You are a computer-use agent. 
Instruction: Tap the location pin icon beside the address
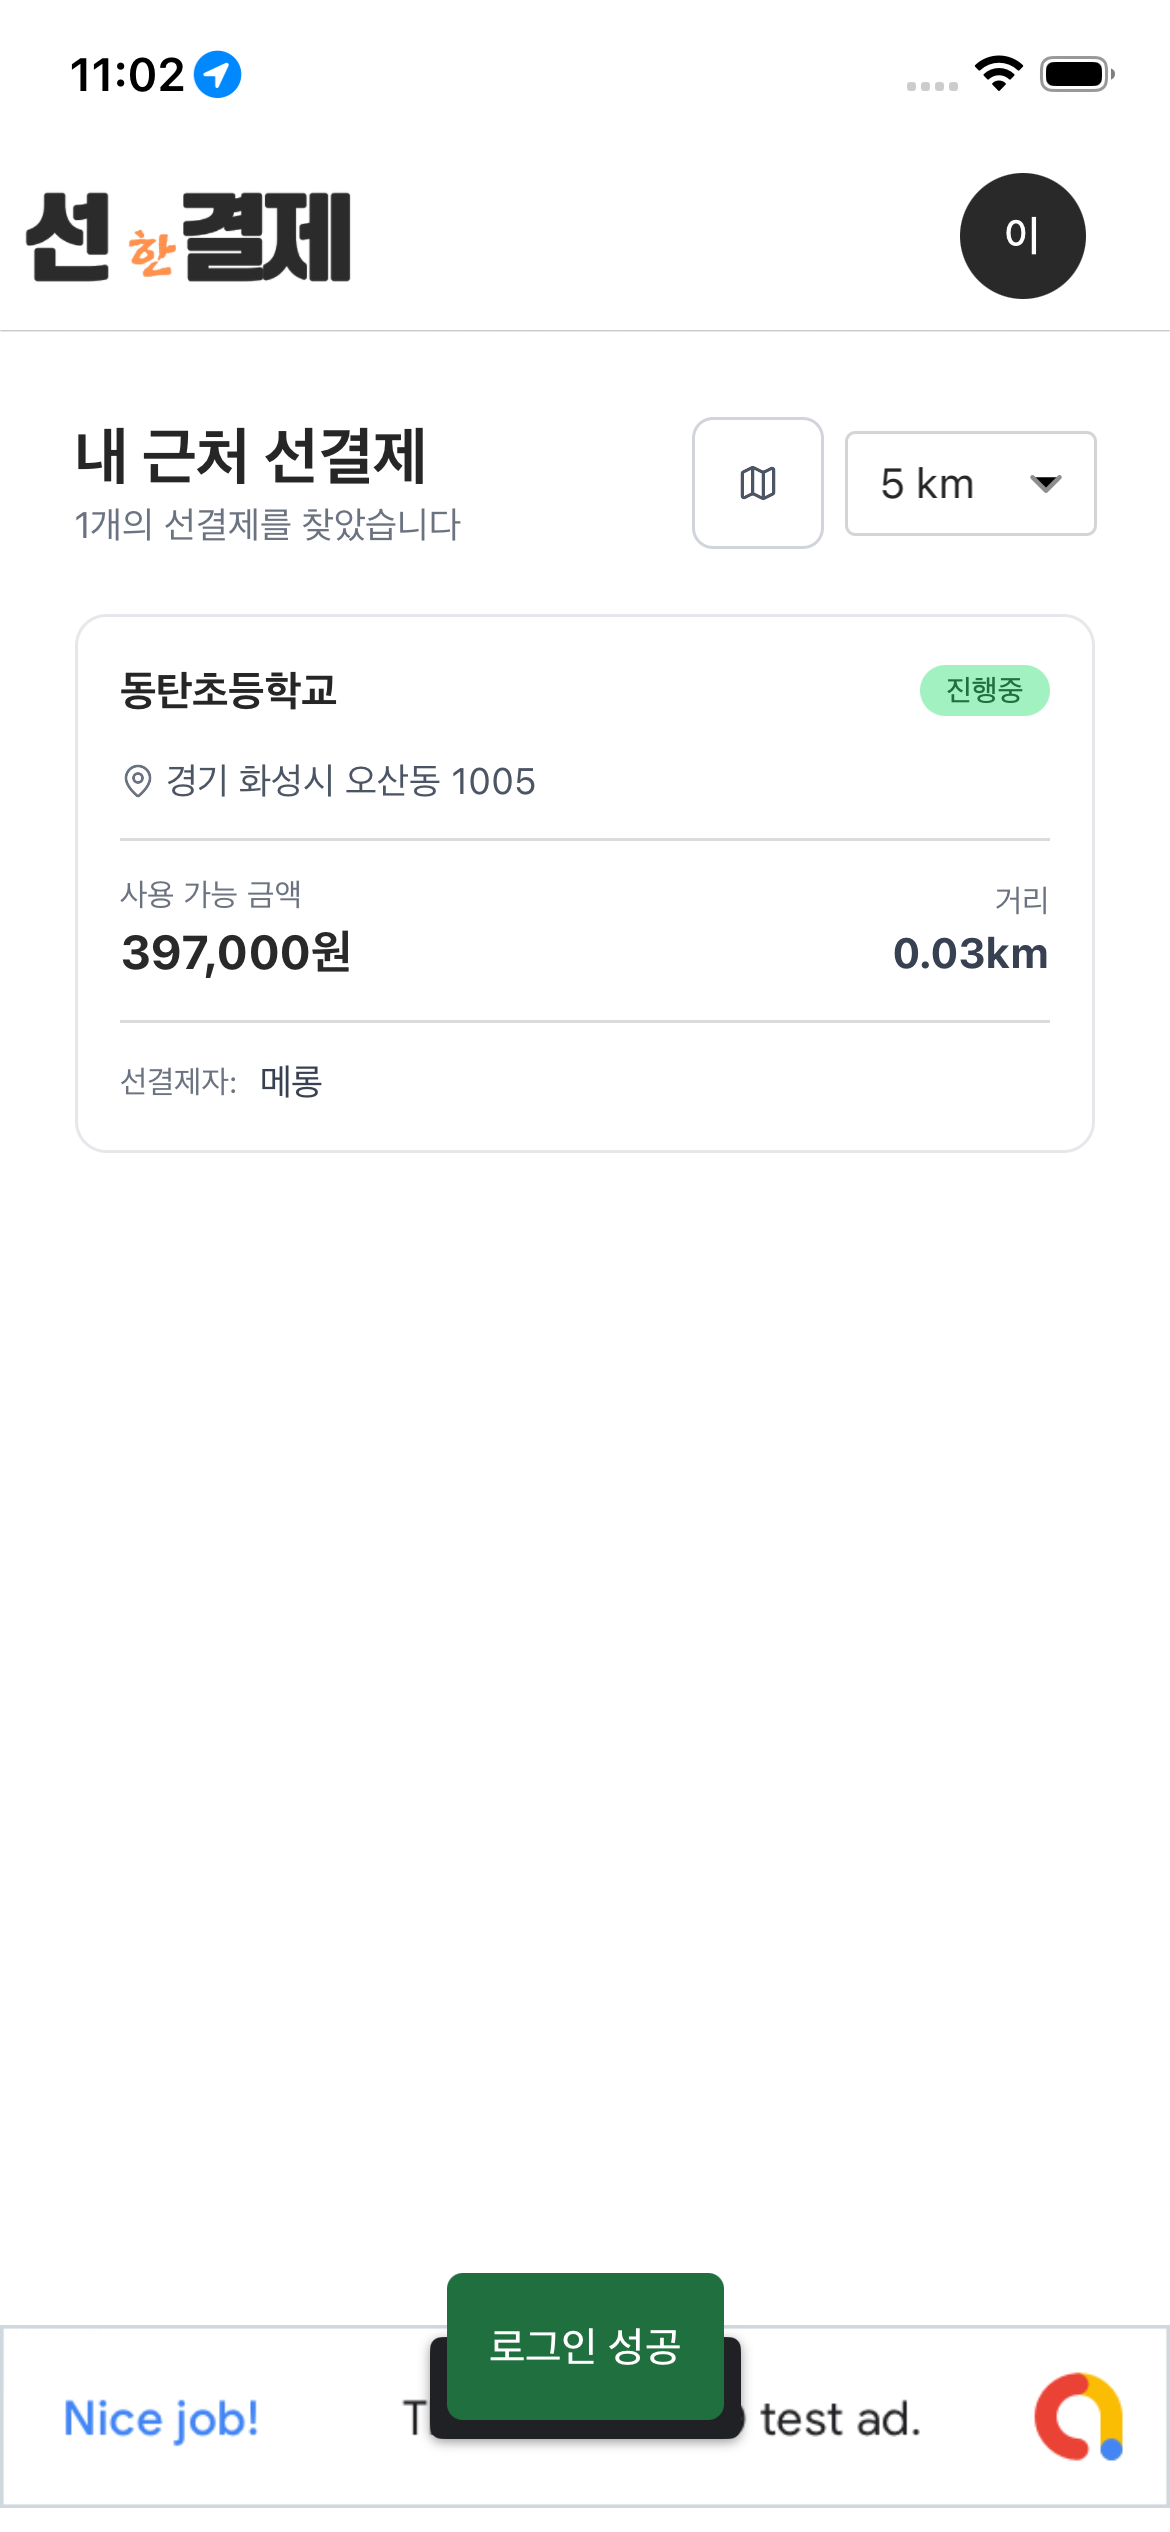click(137, 781)
